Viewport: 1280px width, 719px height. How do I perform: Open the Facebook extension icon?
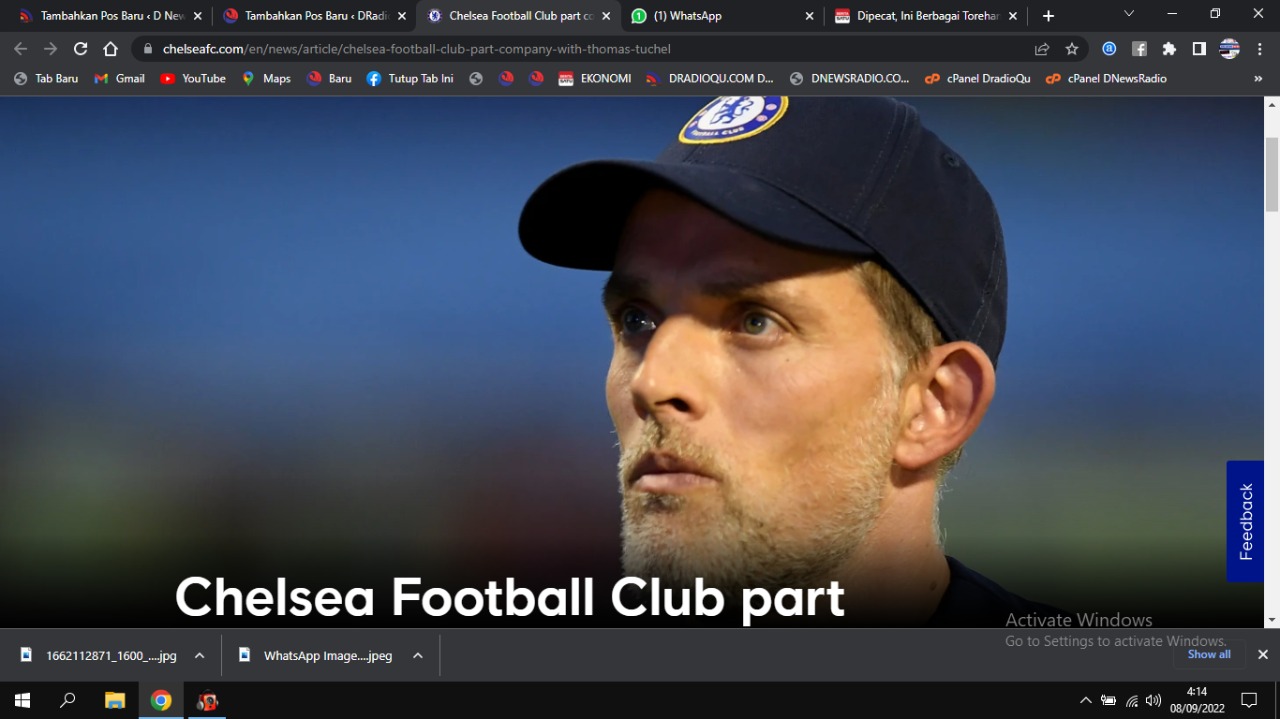[1139, 49]
